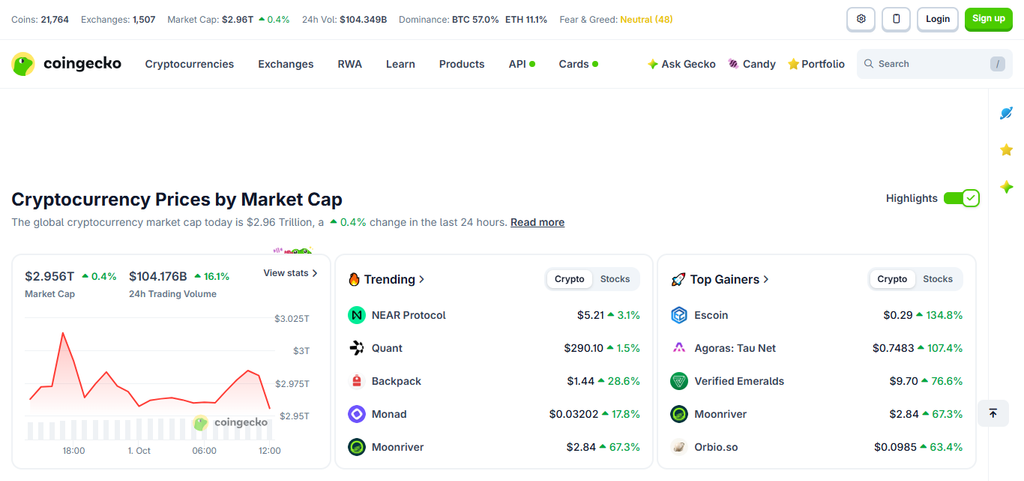Image resolution: width=1024 pixels, height=481 pixels.
Task: Open the settings gear button
Action: (861, 19)
